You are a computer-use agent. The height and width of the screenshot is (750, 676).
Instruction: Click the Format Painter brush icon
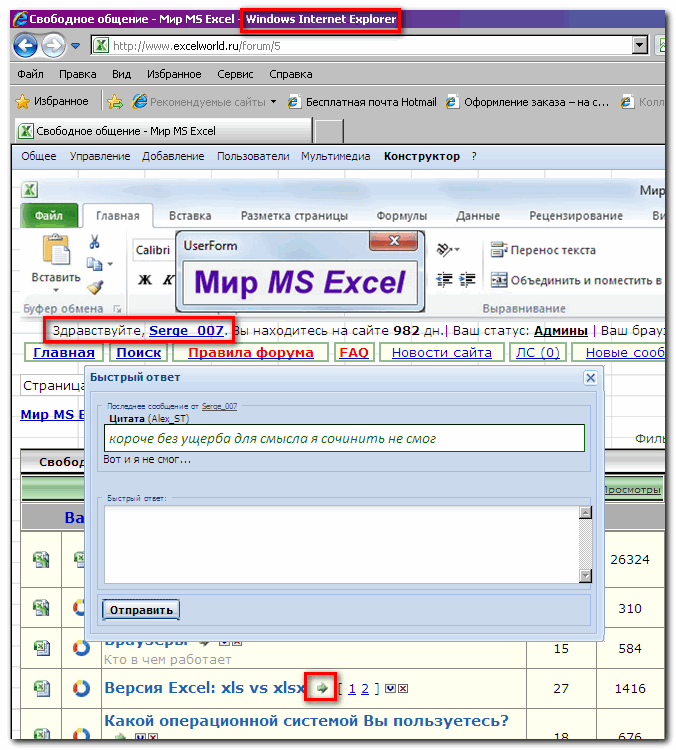coord(95,287)
